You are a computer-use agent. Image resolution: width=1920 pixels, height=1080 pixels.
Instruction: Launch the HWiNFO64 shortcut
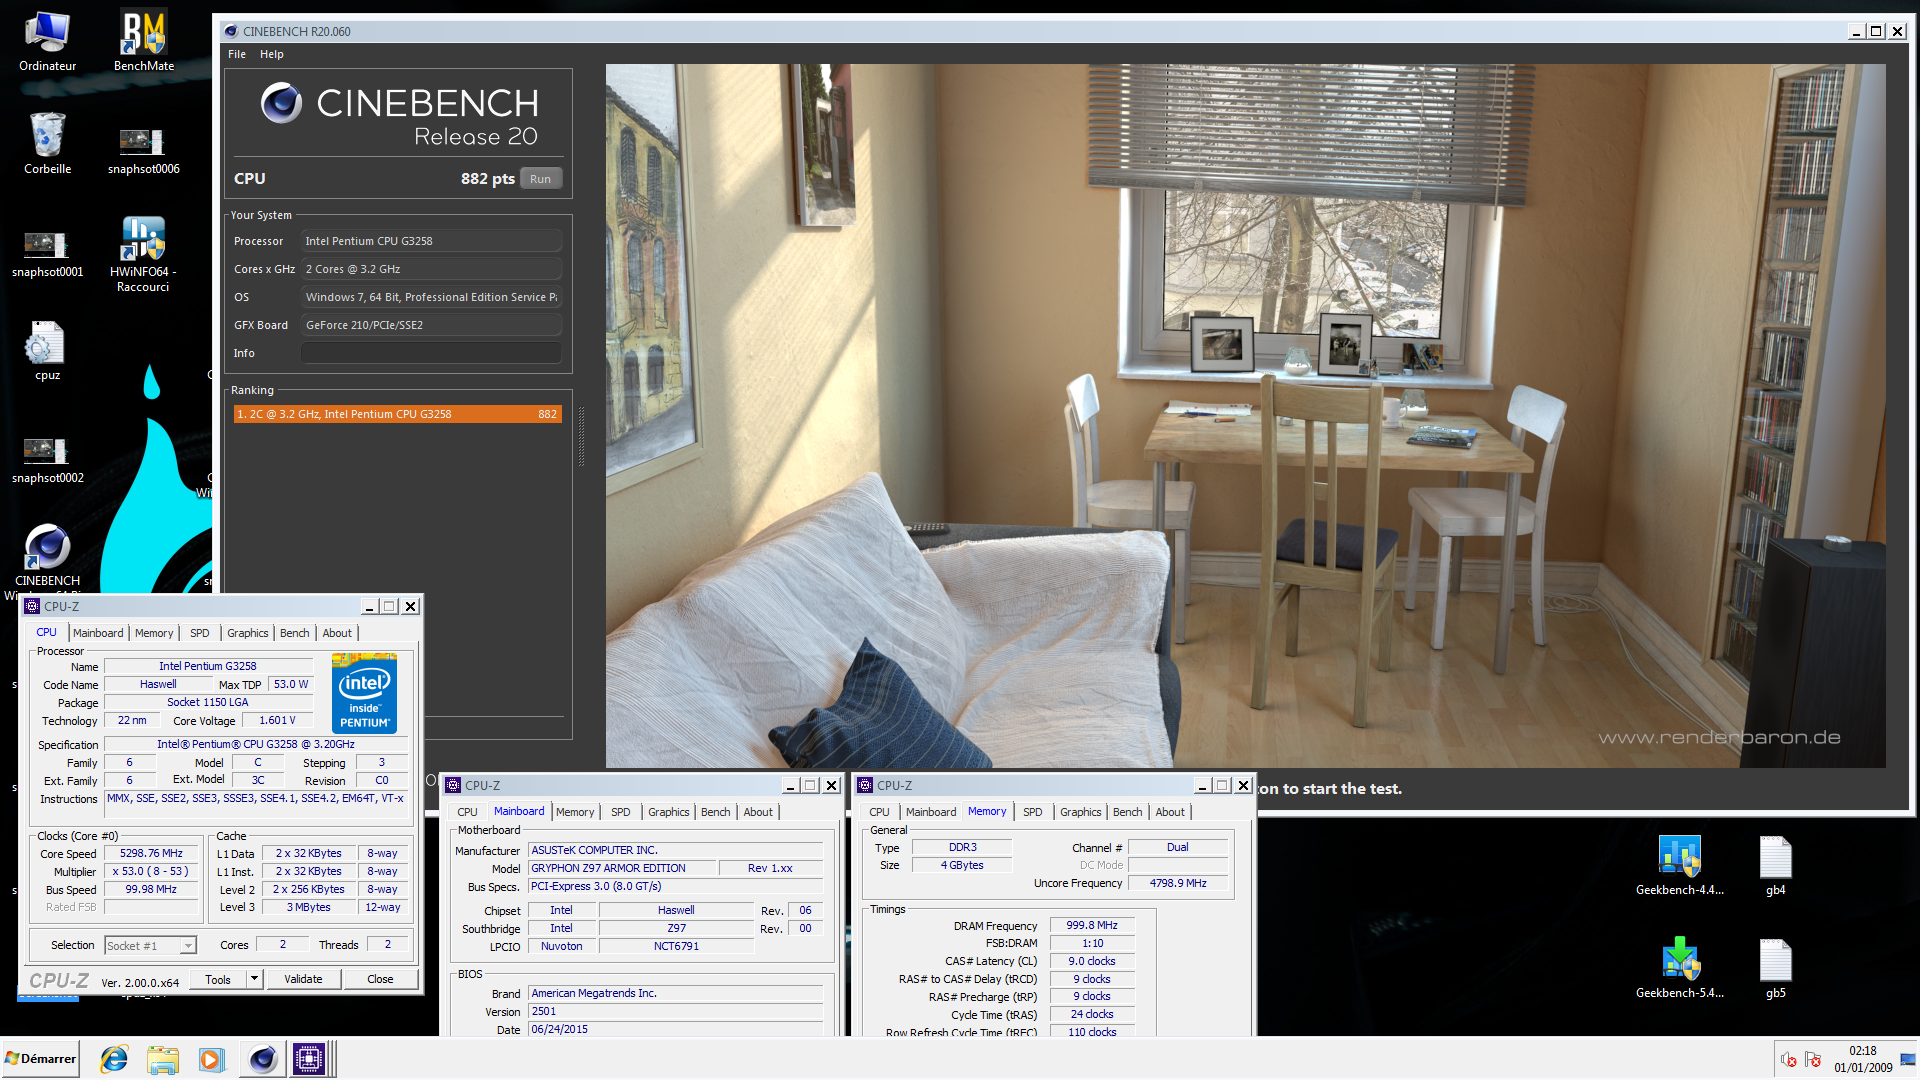[143, 254]
